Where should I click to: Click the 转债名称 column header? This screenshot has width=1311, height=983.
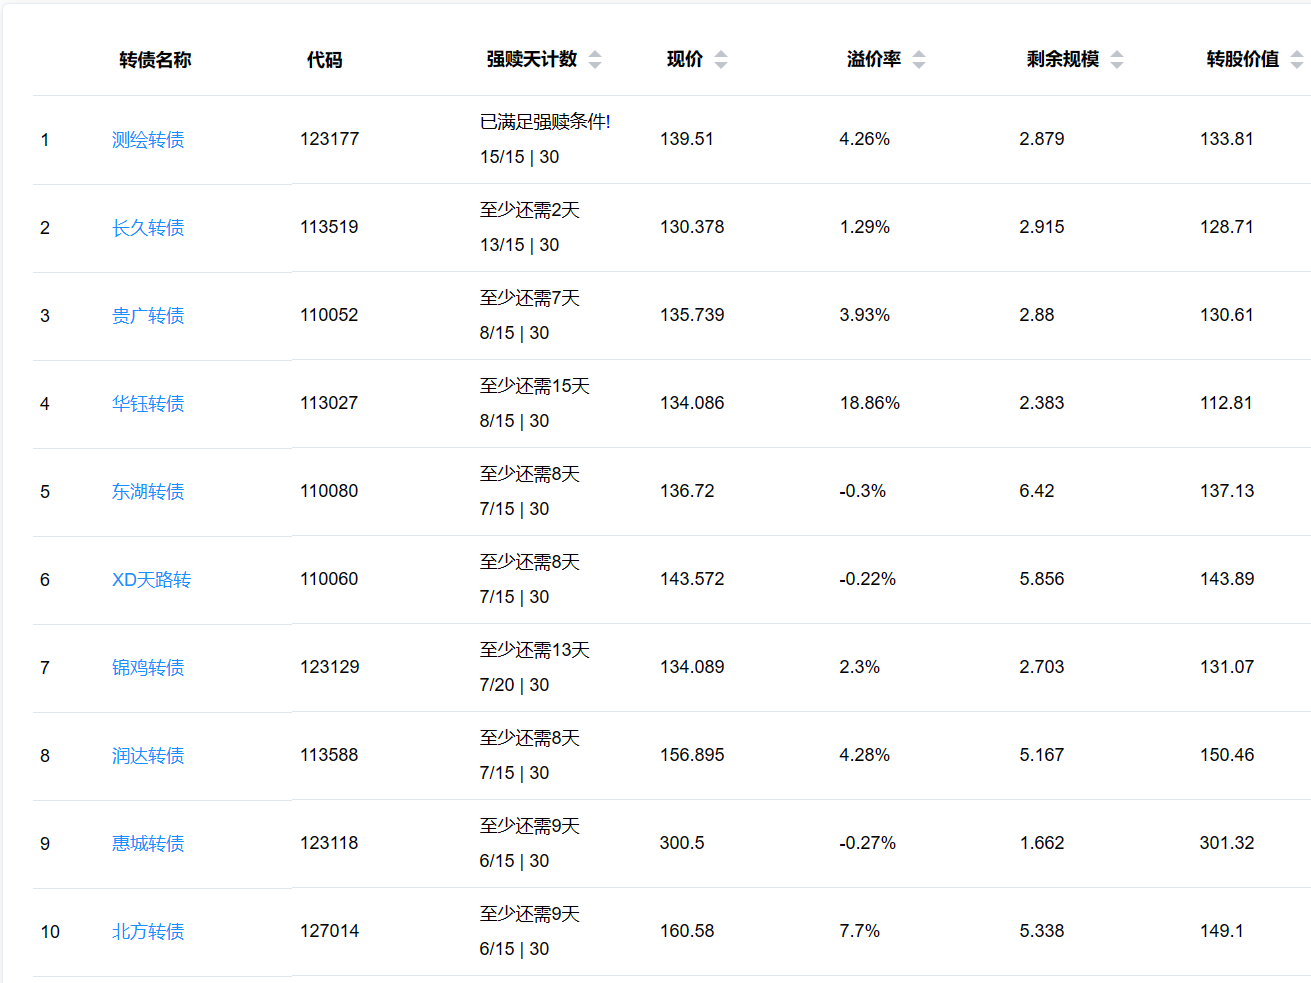(155, 60)
